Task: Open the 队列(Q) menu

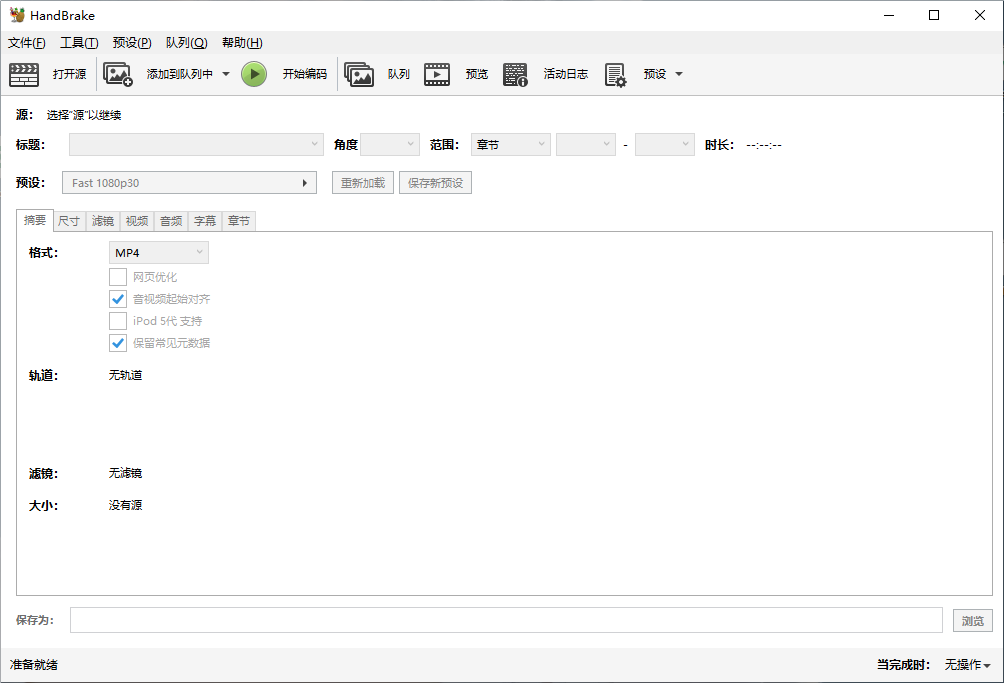Action: 186,43
